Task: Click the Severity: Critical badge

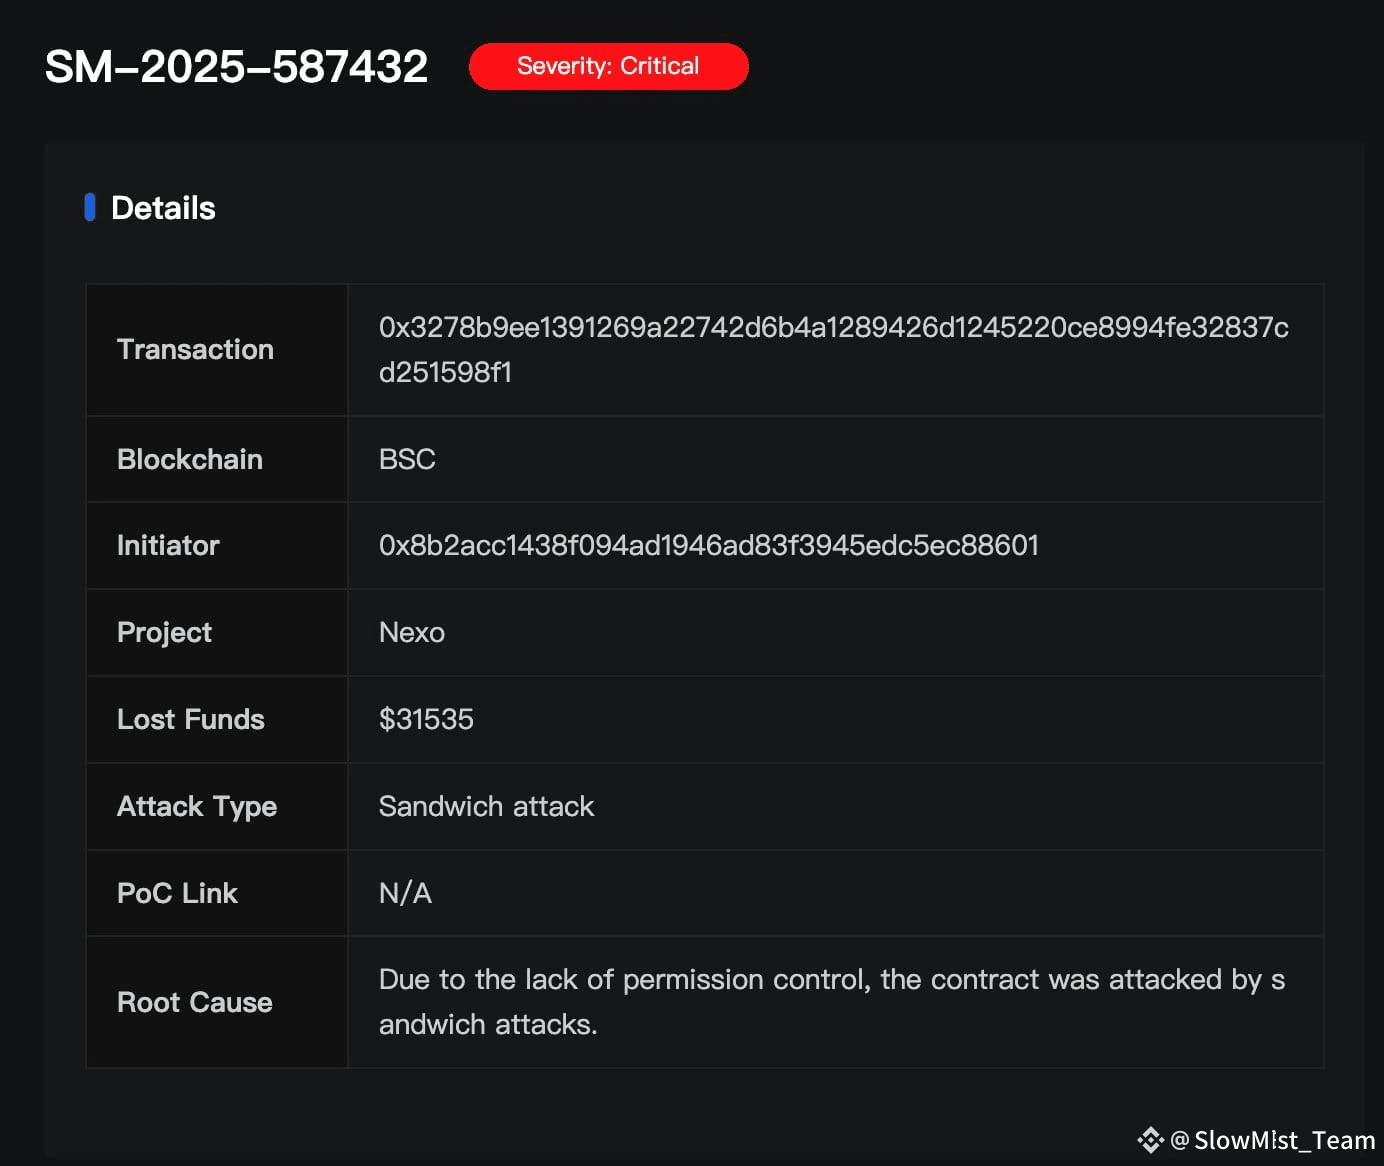Action: 608,66
